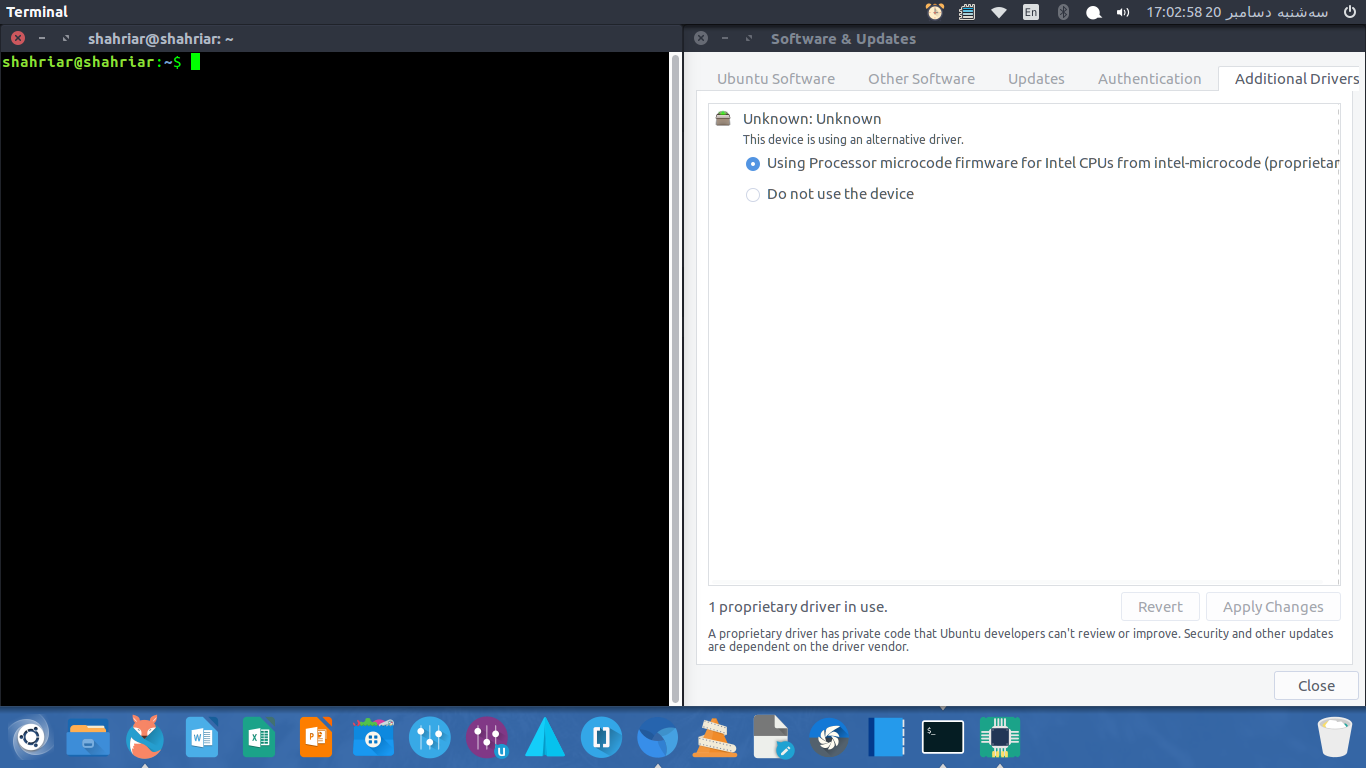Open the Wi-Fi network indicator
Image resolution: width=1366 pixels, height=768 pixels.
(998, 12)
